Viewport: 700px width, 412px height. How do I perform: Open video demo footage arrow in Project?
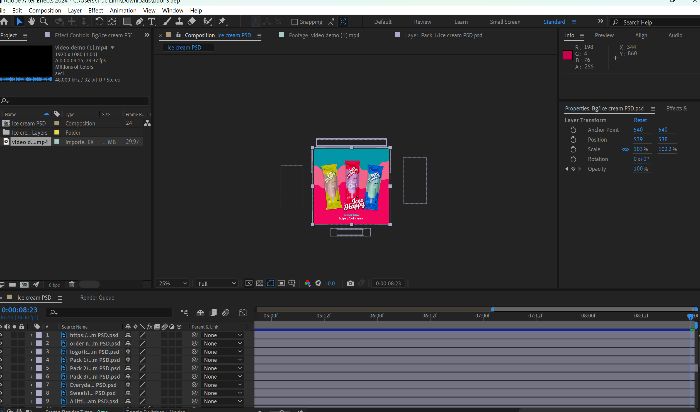(113, 47)
